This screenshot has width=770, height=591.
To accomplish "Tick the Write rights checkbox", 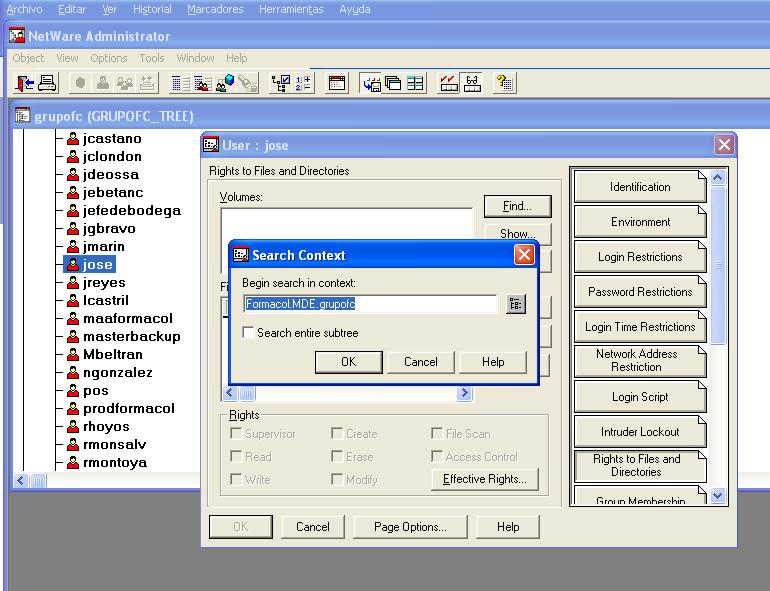I will (x=236, y=478).
